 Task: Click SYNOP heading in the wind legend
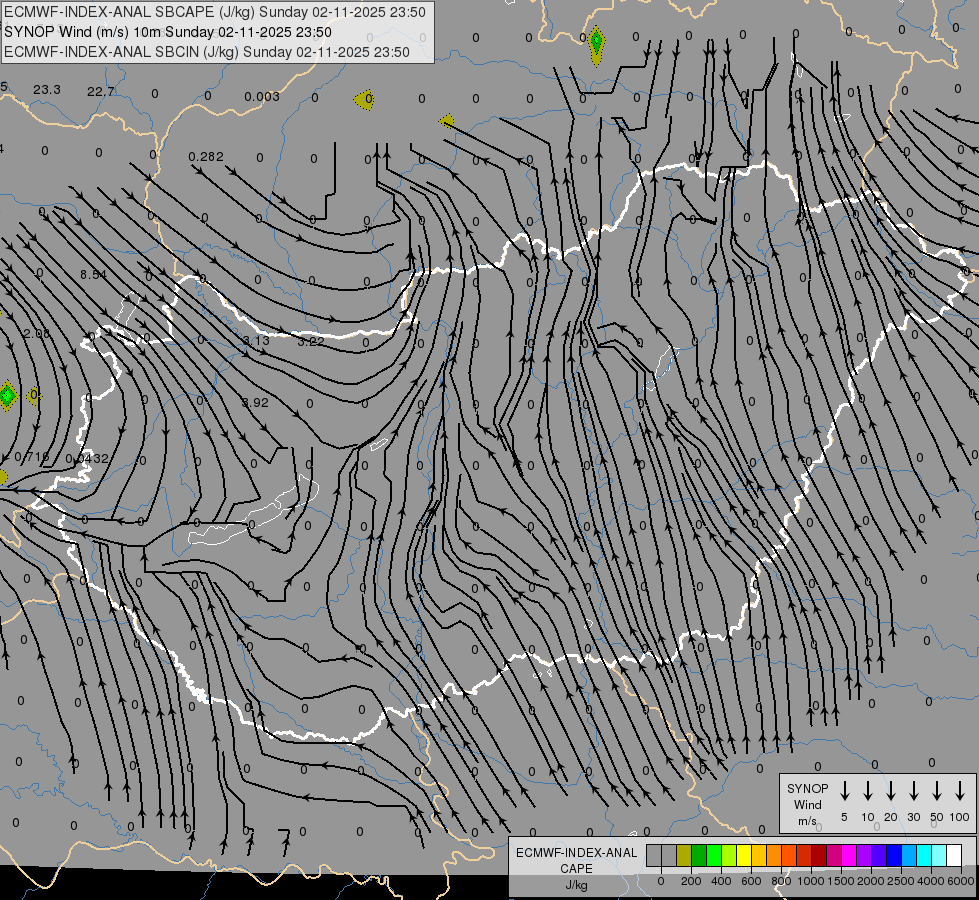[807, 788]
